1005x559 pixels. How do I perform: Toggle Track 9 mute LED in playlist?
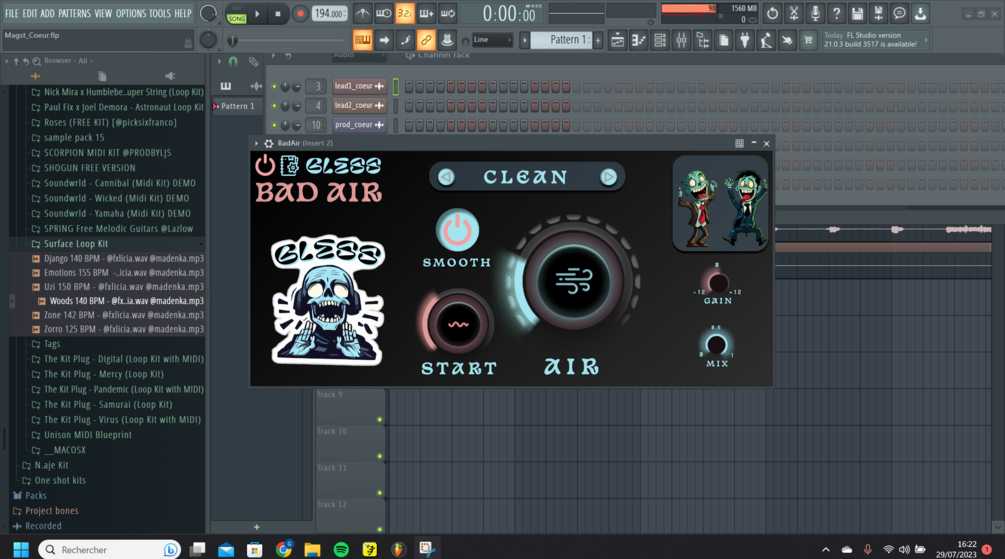click(379, 420)
